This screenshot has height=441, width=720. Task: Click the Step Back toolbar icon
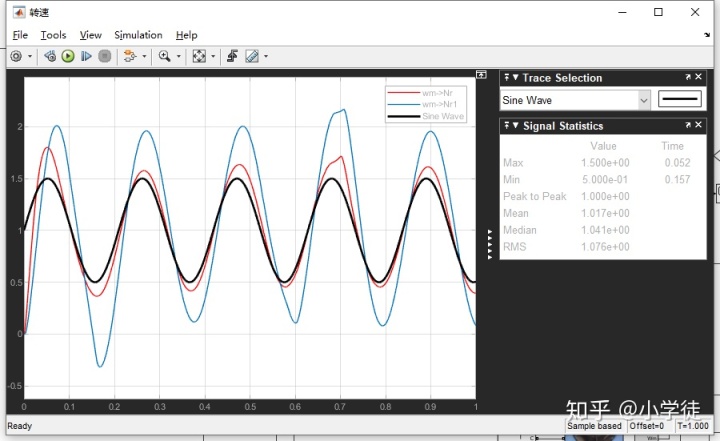50,56
